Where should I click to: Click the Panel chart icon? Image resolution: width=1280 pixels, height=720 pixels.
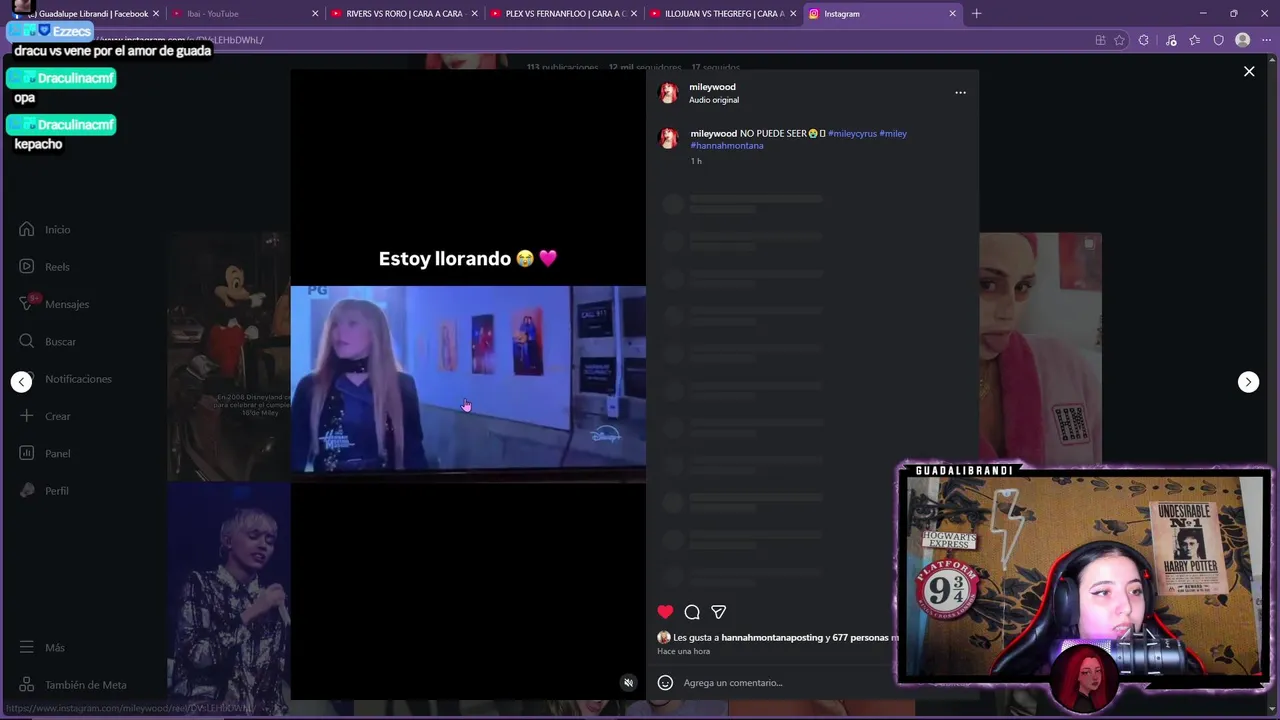[27, 453]
